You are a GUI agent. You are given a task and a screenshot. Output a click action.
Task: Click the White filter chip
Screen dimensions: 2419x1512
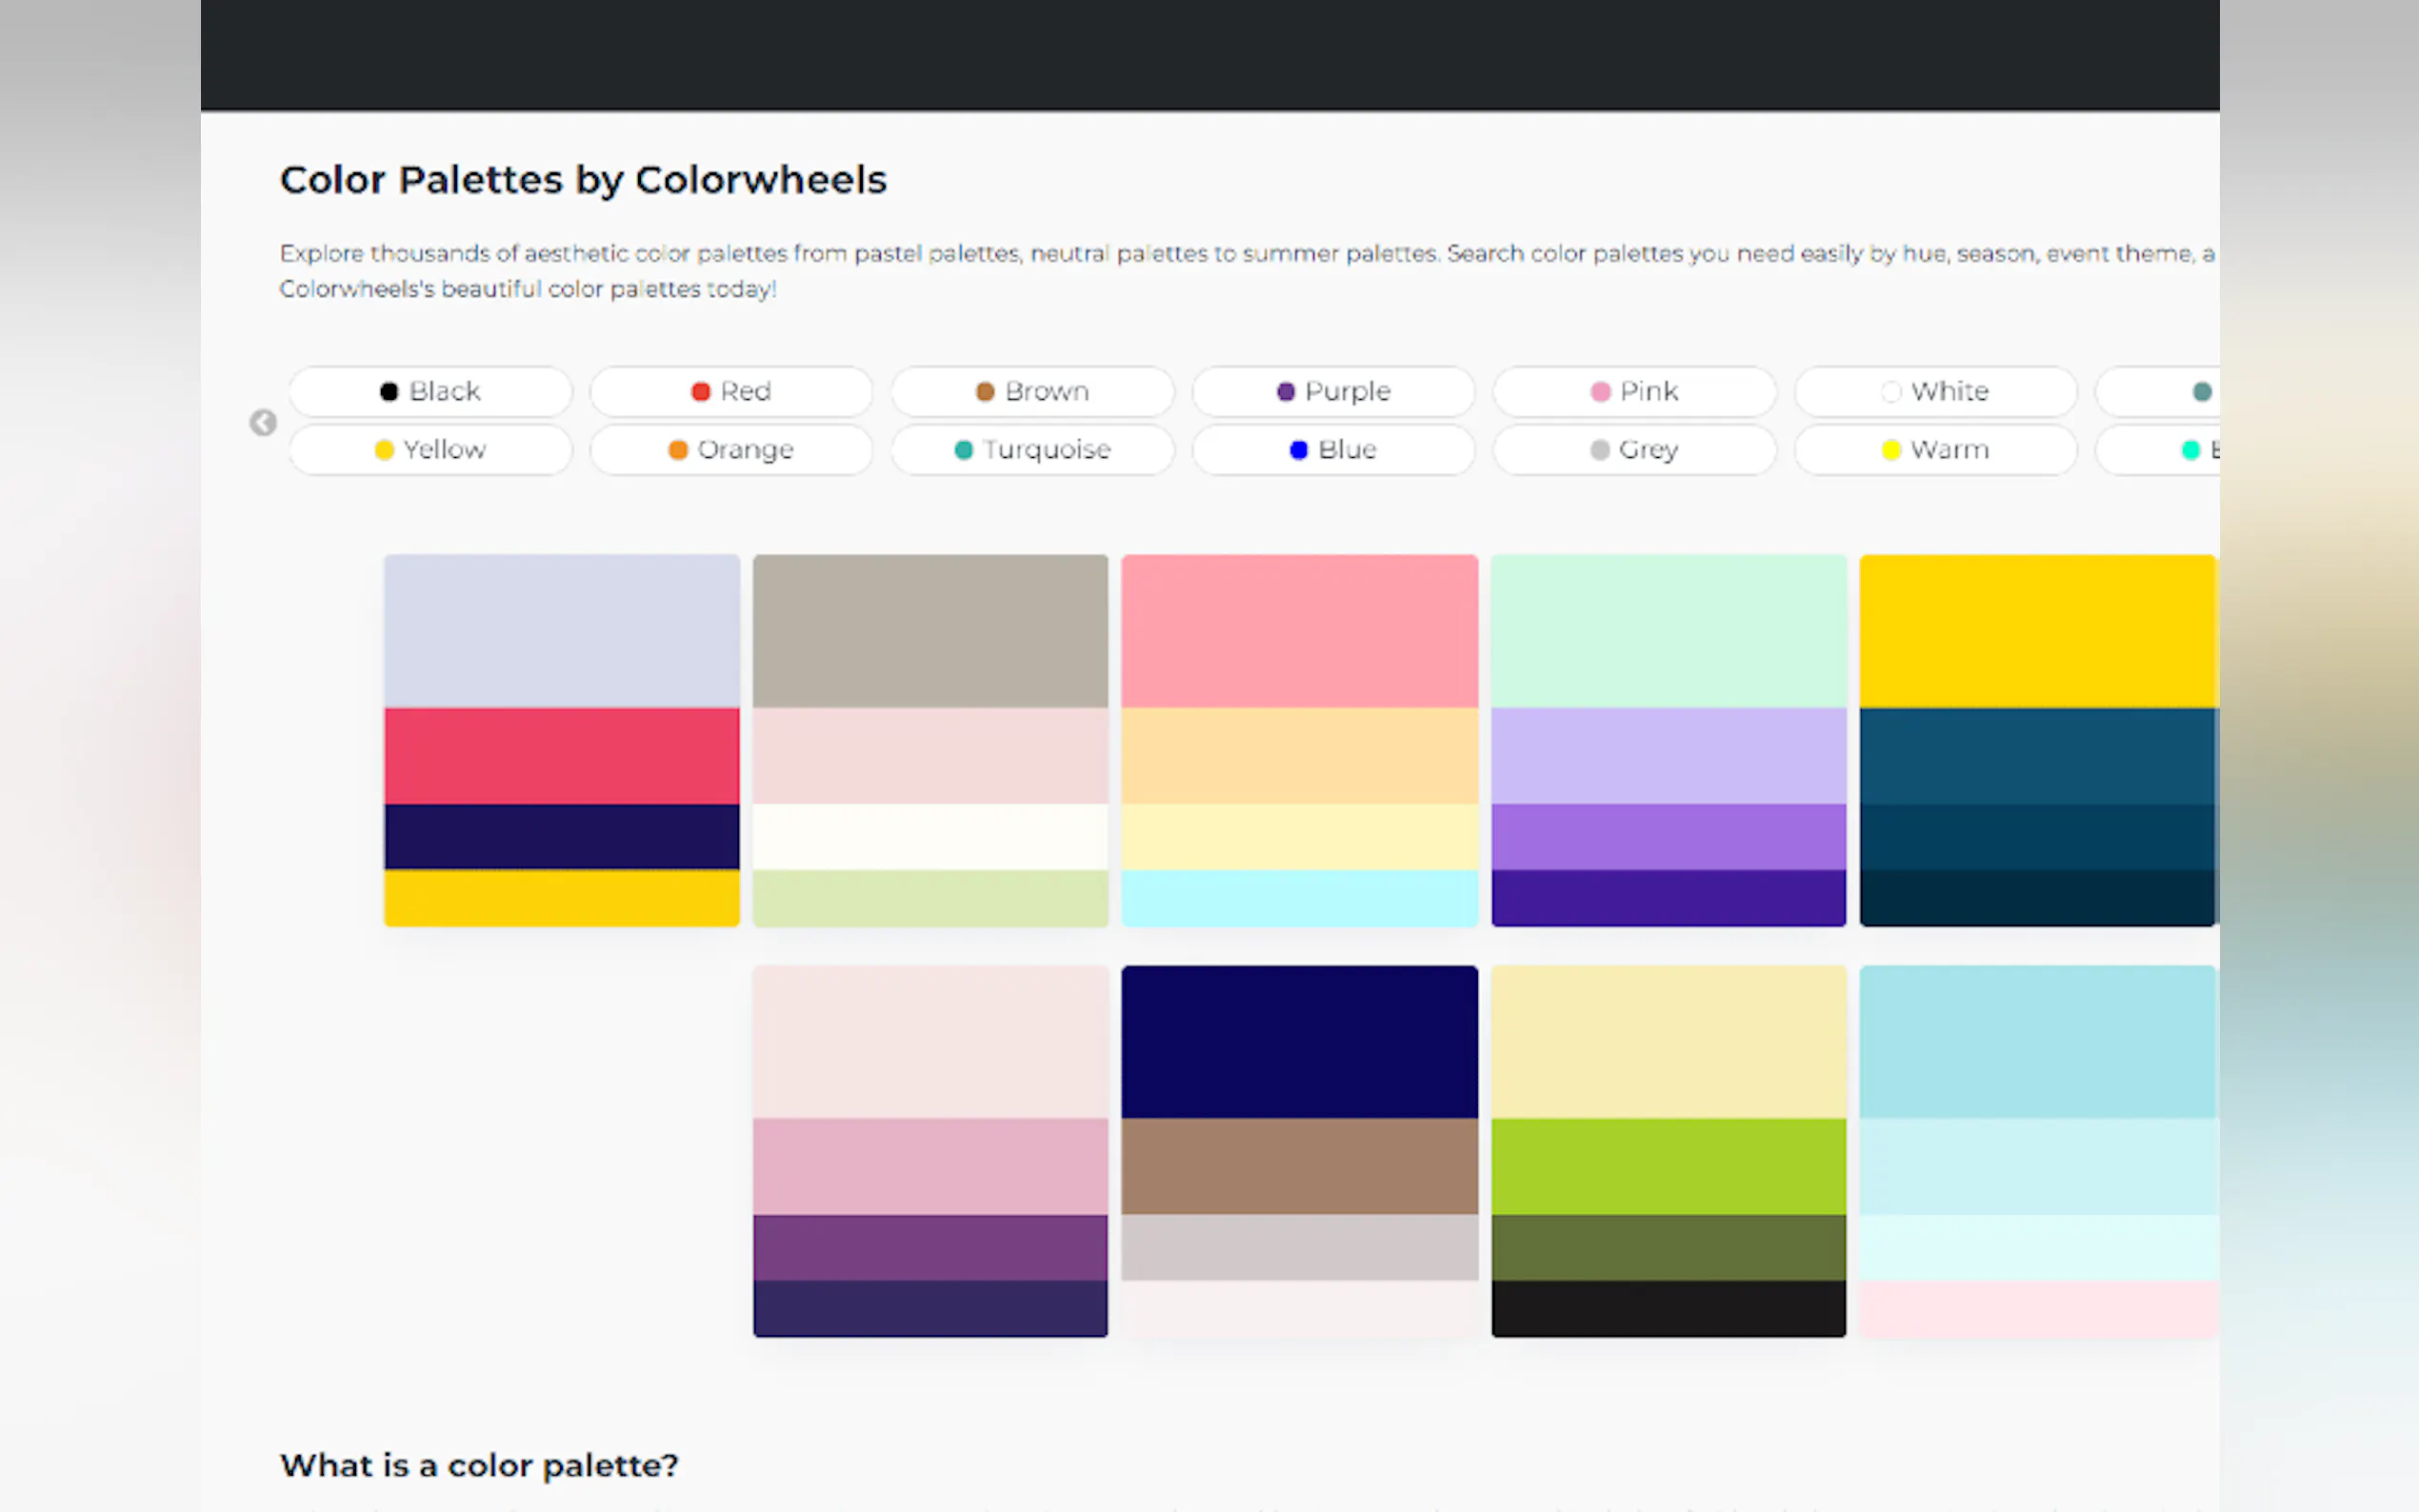point(1935,391)
